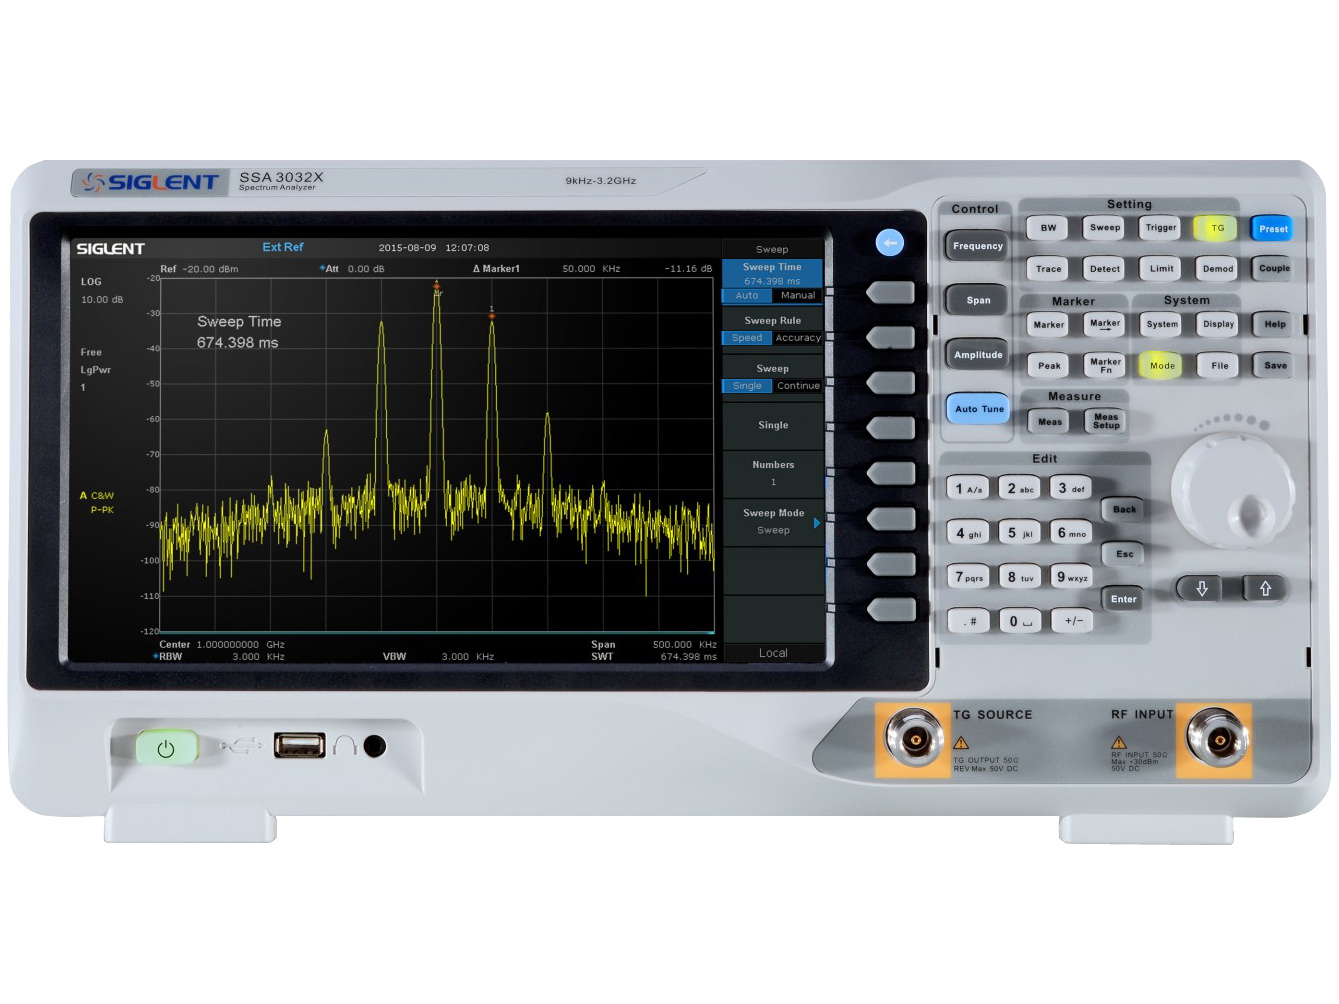Screen dimensions: 1339x1004
Task: Click the Marker1 peak on the trace
Action: [491, 316]
